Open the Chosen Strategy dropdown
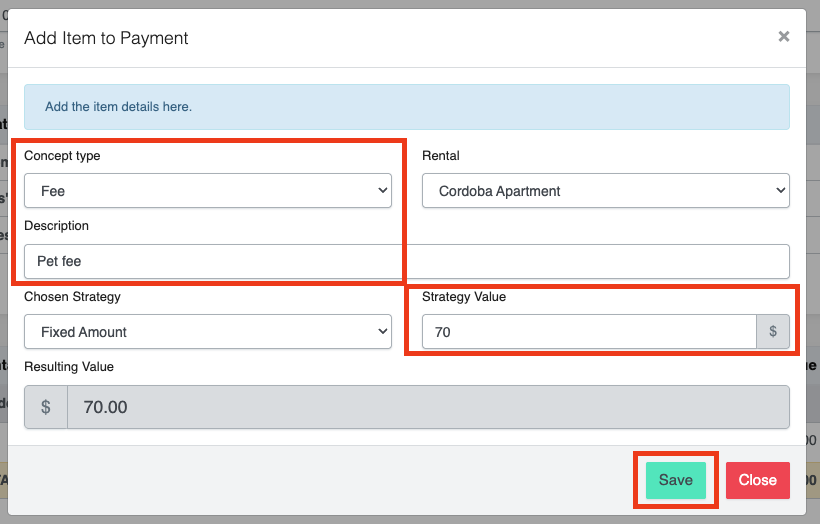Image resolution: width=820 pixels, height=524 pixels. pyautogui.click(x=207, y=332)
